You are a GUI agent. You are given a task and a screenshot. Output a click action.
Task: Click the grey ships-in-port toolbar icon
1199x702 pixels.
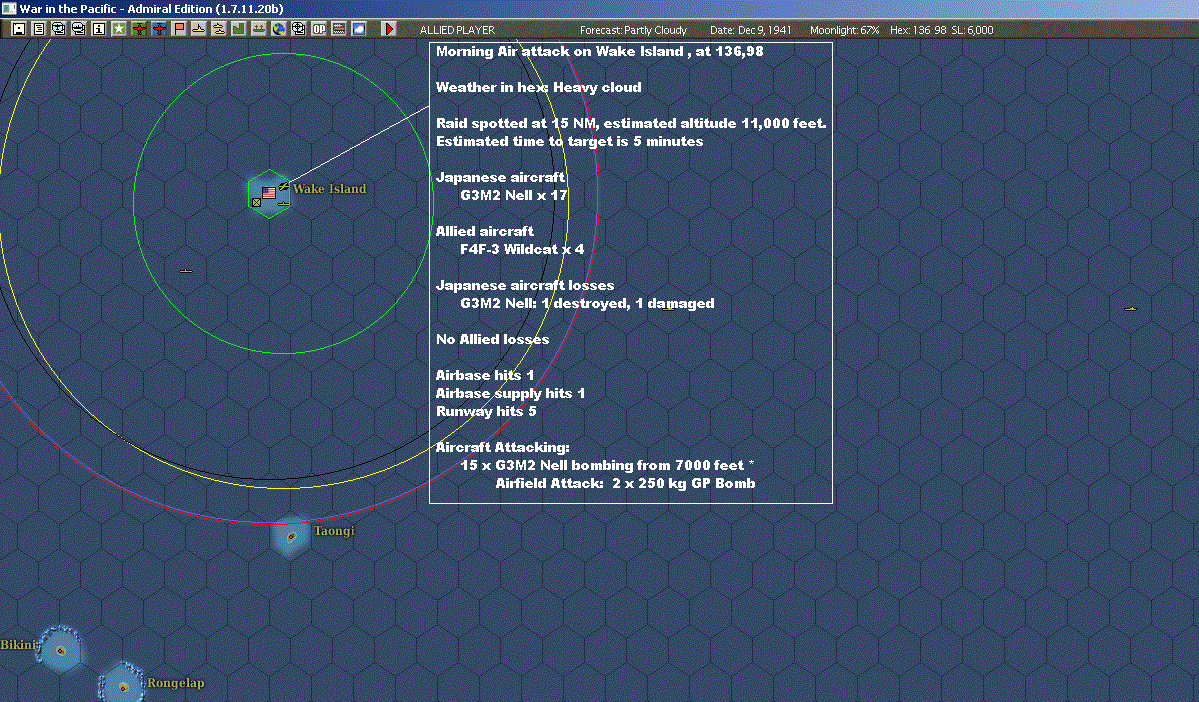(258, 29)
